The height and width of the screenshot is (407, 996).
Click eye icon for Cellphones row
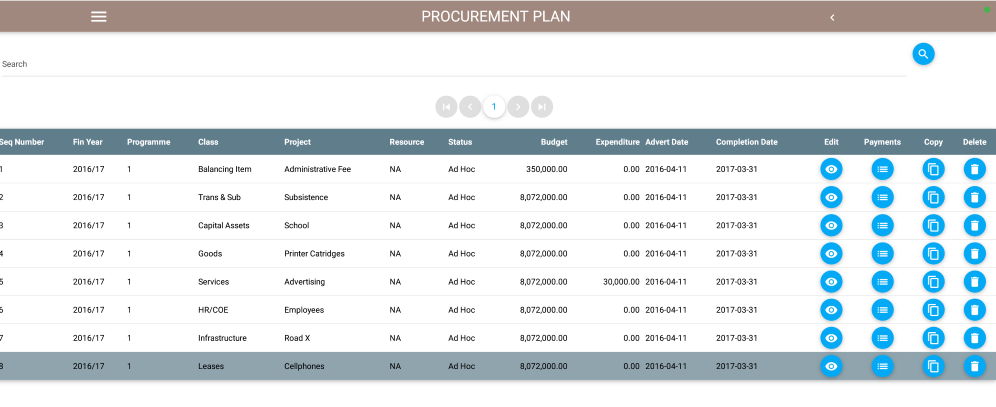click(x=831, y=367)
